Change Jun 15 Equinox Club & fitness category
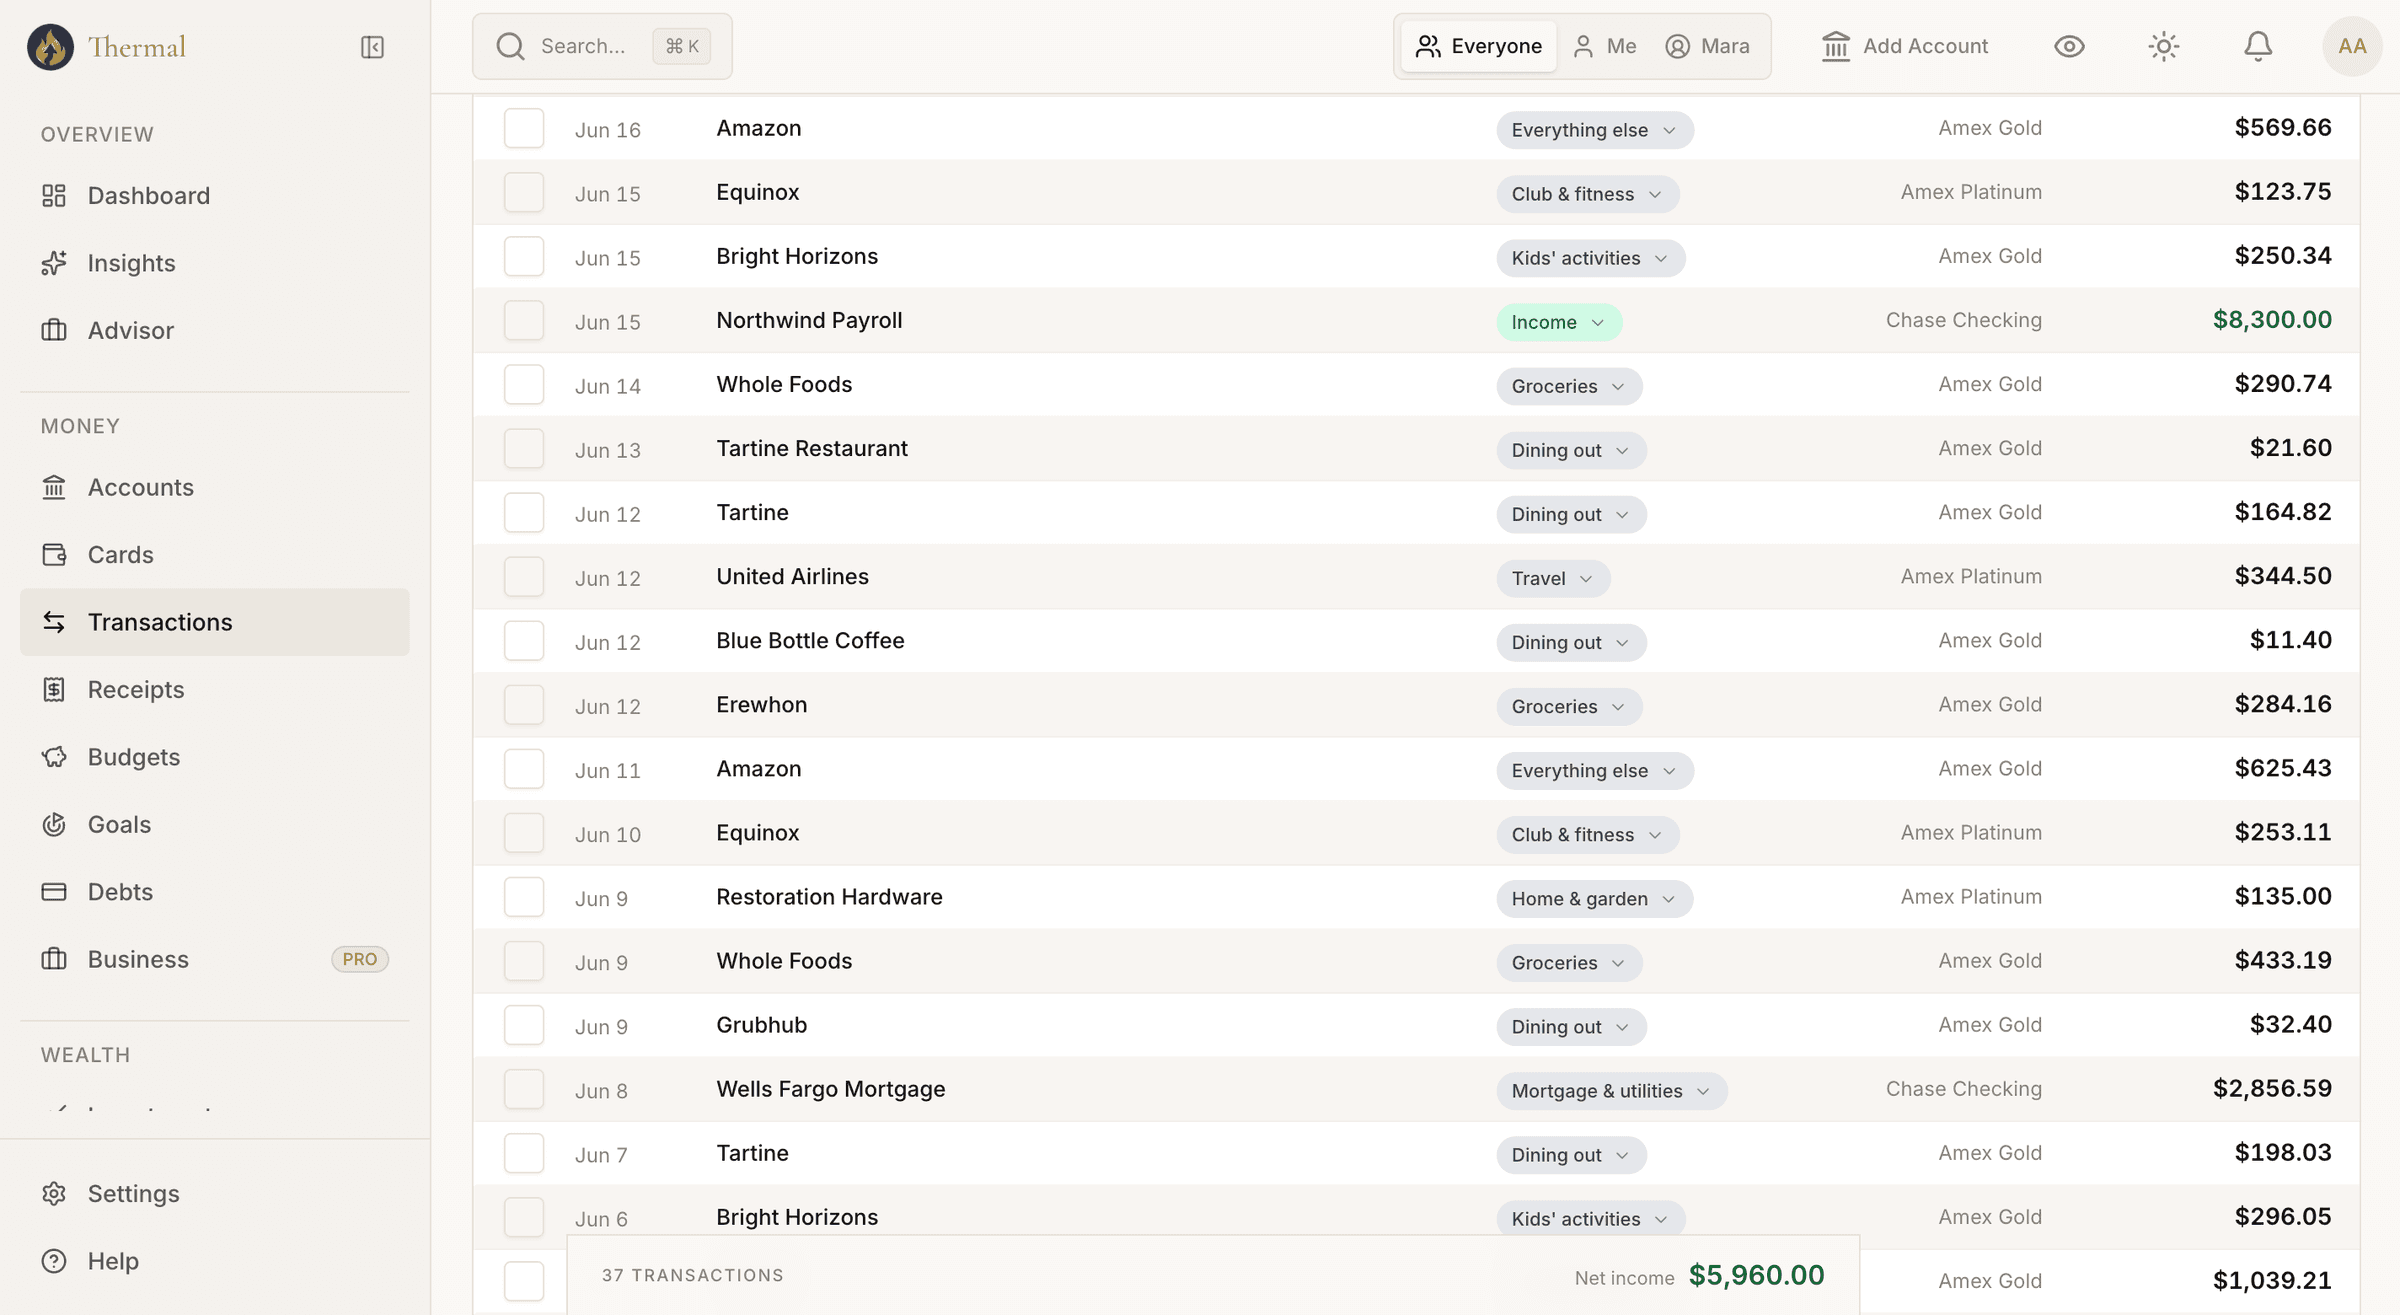 coord(1588,194)
